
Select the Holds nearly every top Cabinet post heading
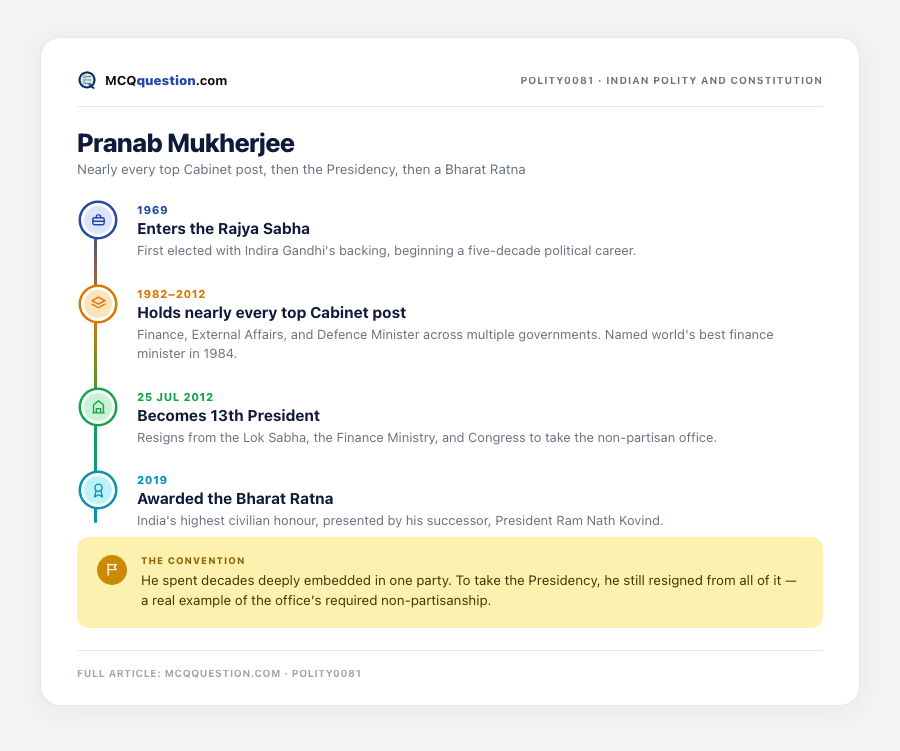point(271,312)
